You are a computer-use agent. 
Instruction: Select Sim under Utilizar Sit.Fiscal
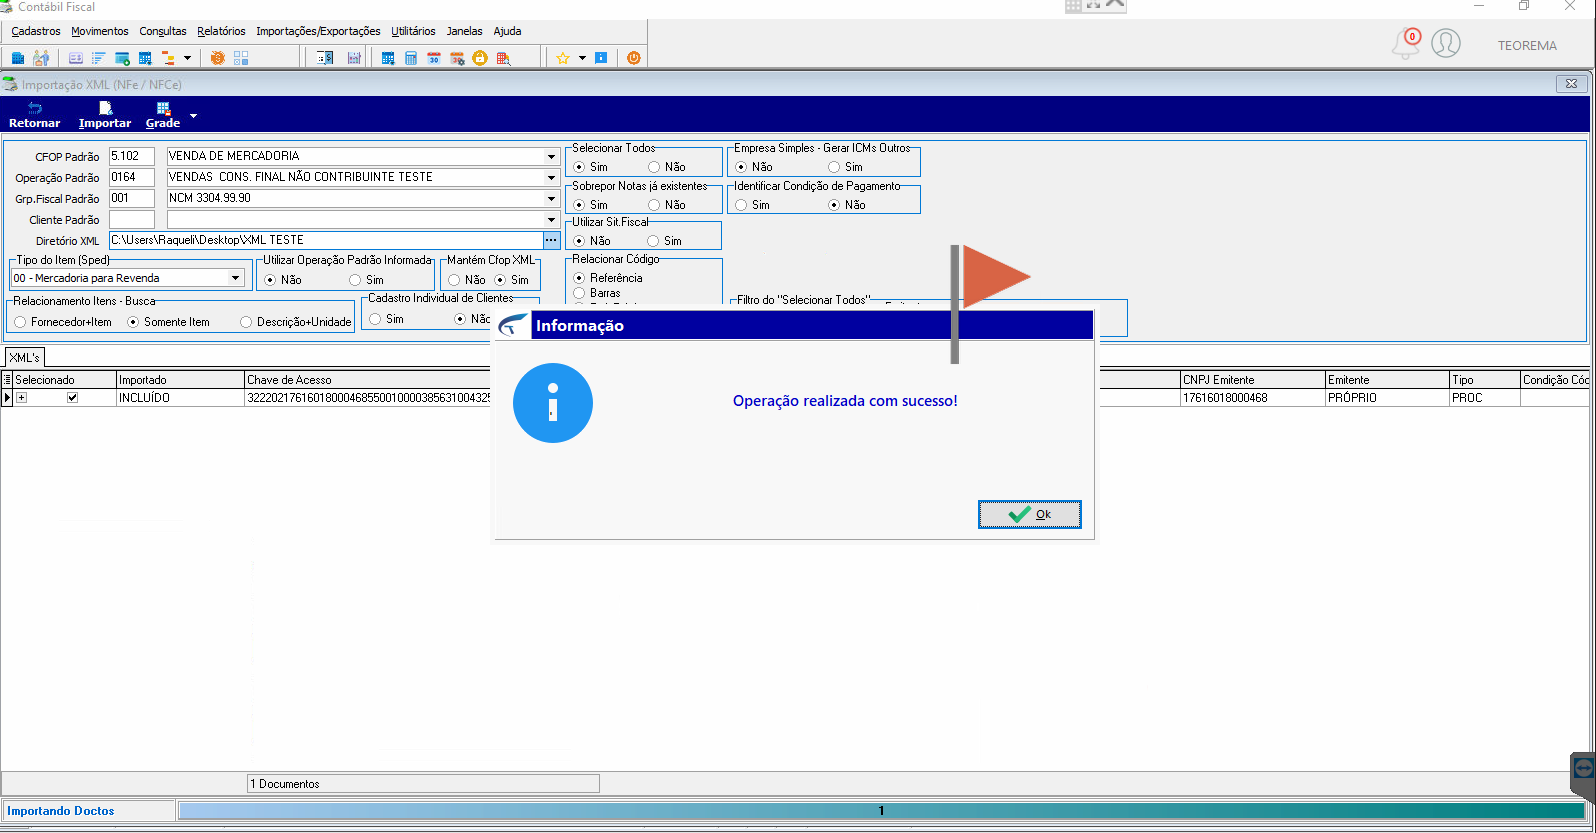(653, 241)
